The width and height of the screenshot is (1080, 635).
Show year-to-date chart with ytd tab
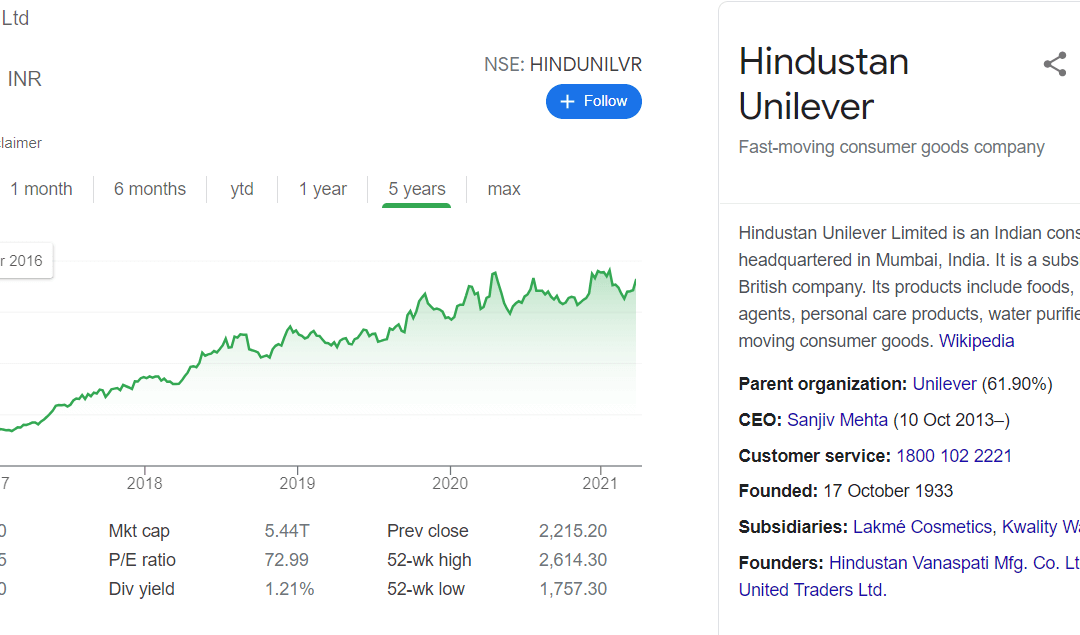point(242,189)
